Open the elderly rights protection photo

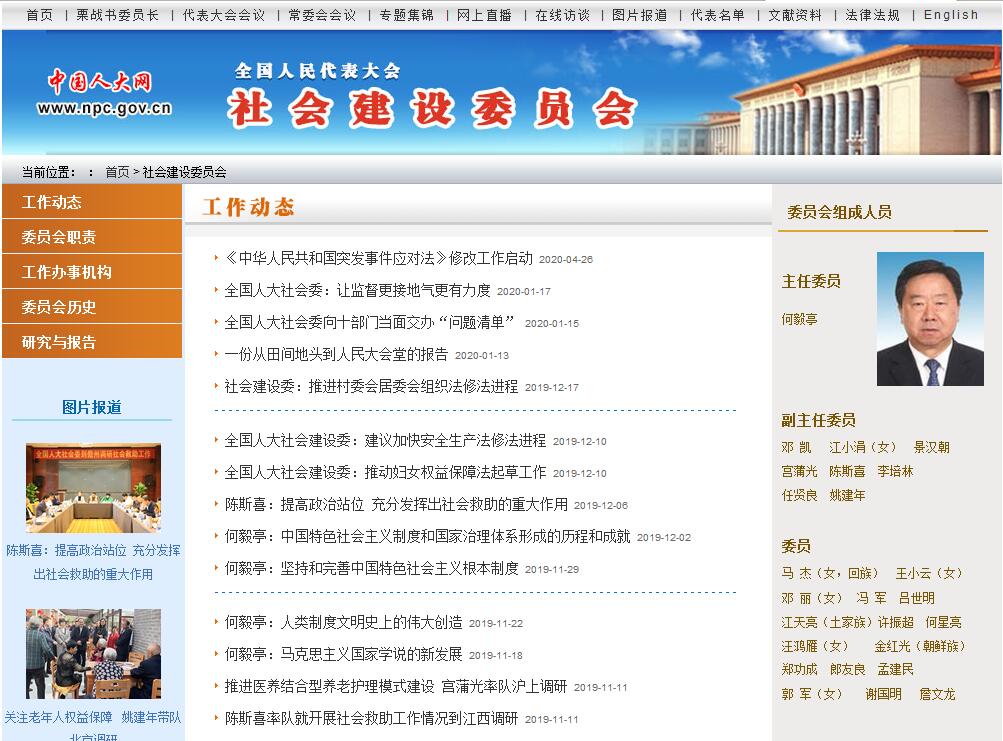93,653
